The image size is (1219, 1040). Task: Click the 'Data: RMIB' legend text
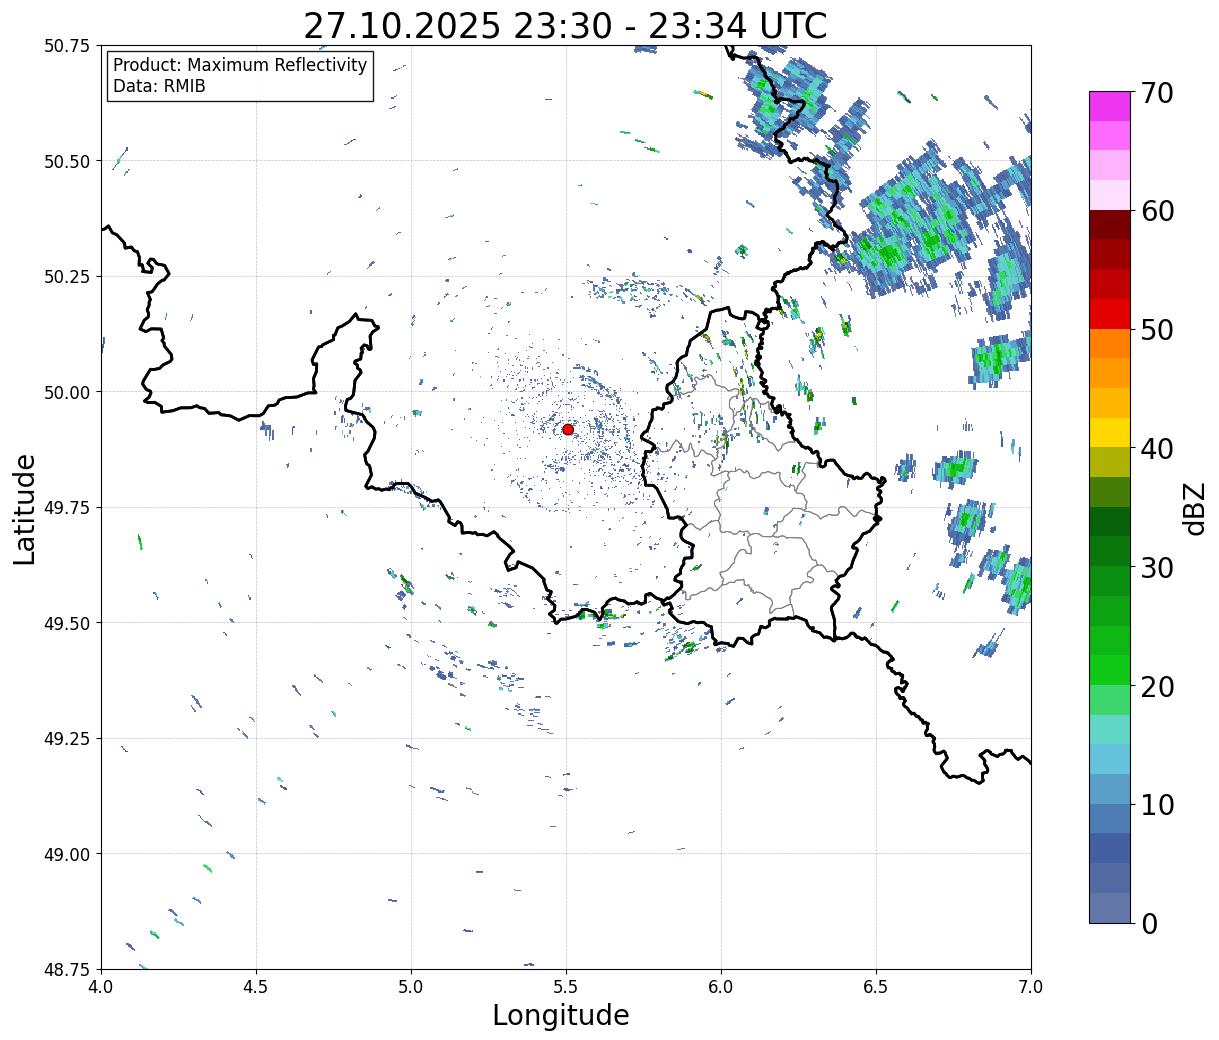[159, 86]
